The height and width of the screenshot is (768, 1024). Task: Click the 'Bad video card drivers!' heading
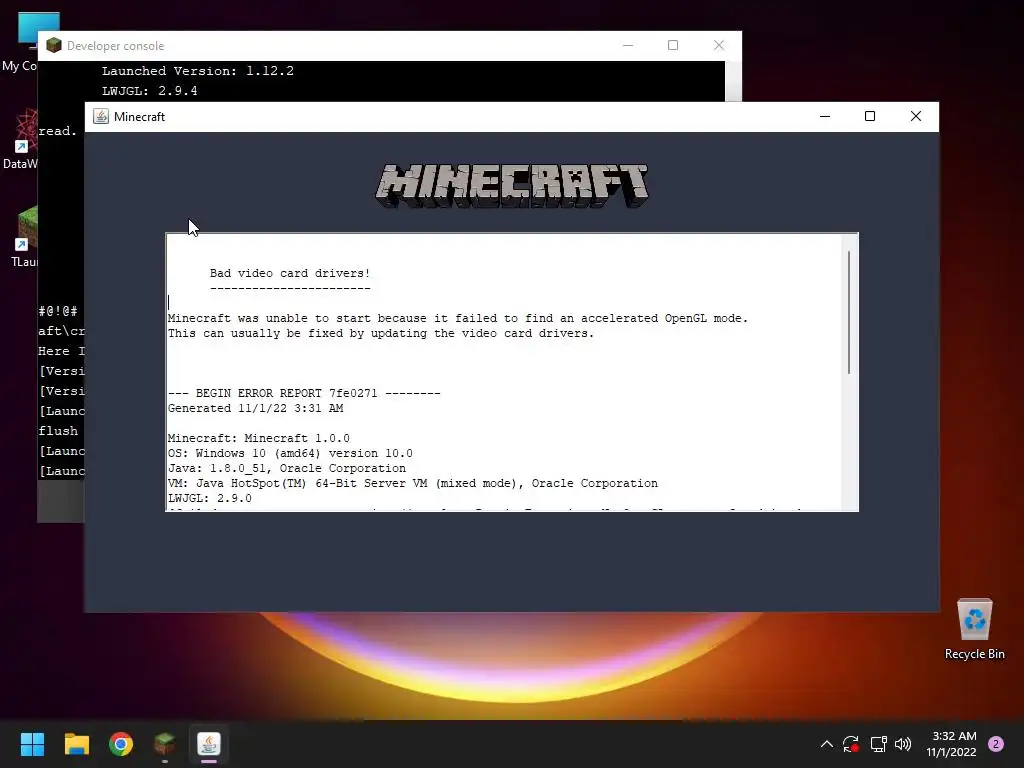(290, 273)
